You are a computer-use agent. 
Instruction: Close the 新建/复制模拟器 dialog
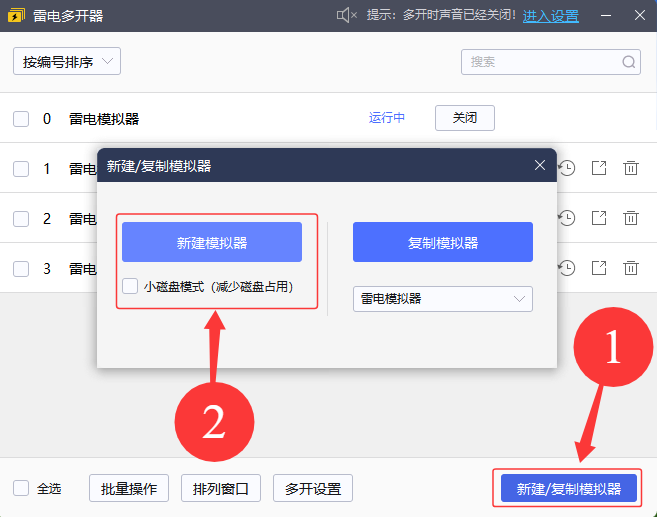tap(540, 165)
